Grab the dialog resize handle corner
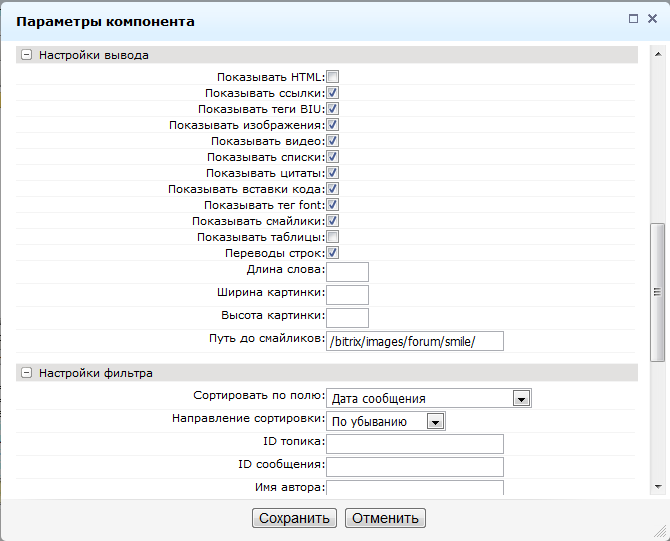The image size is (670, 541). point(660,532)
